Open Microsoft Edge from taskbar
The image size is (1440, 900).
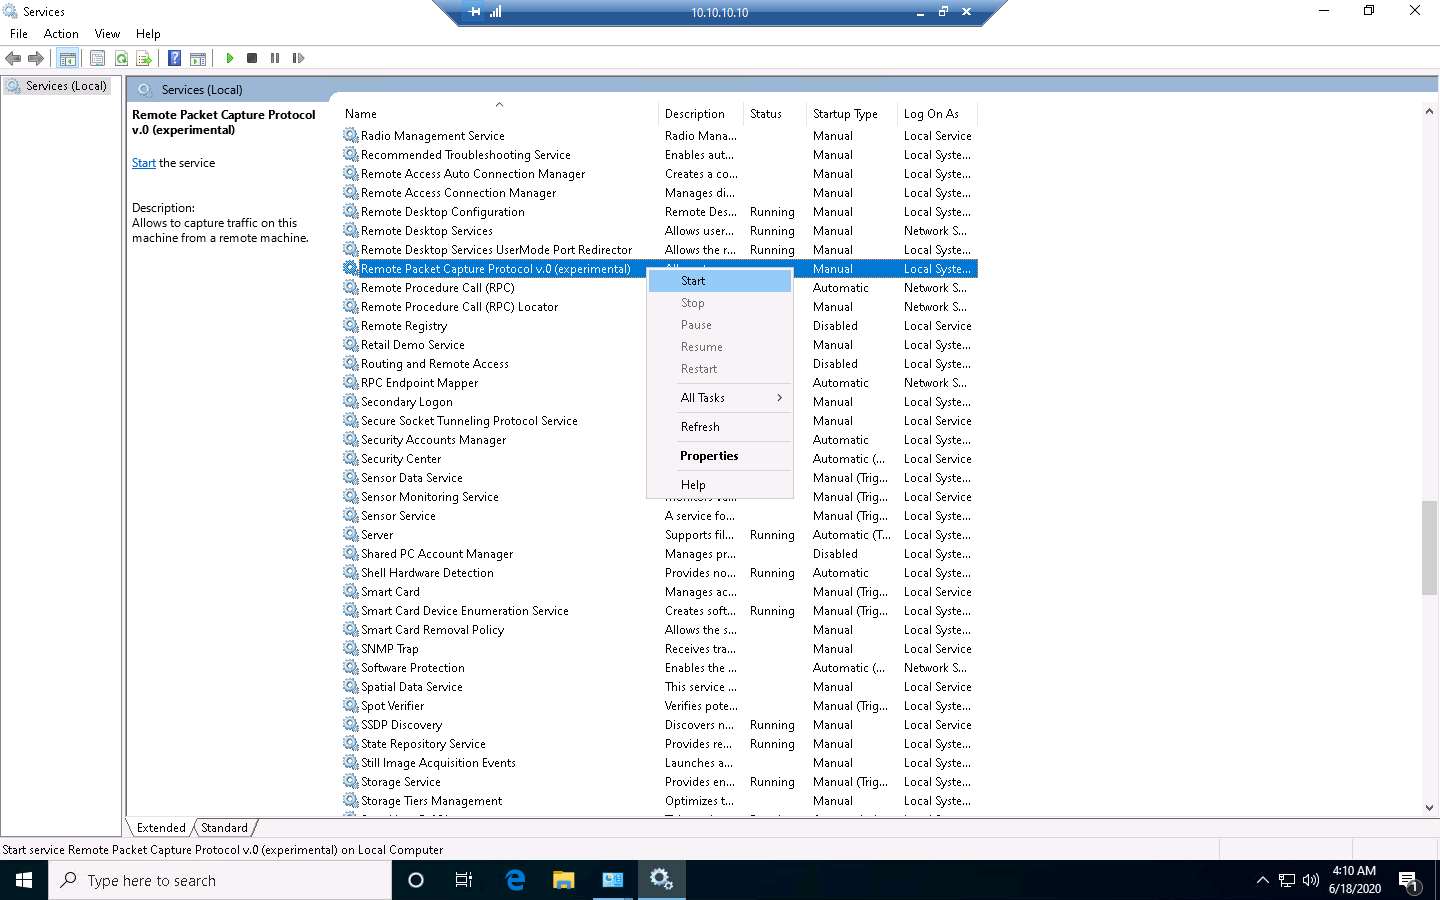(515, 880)
